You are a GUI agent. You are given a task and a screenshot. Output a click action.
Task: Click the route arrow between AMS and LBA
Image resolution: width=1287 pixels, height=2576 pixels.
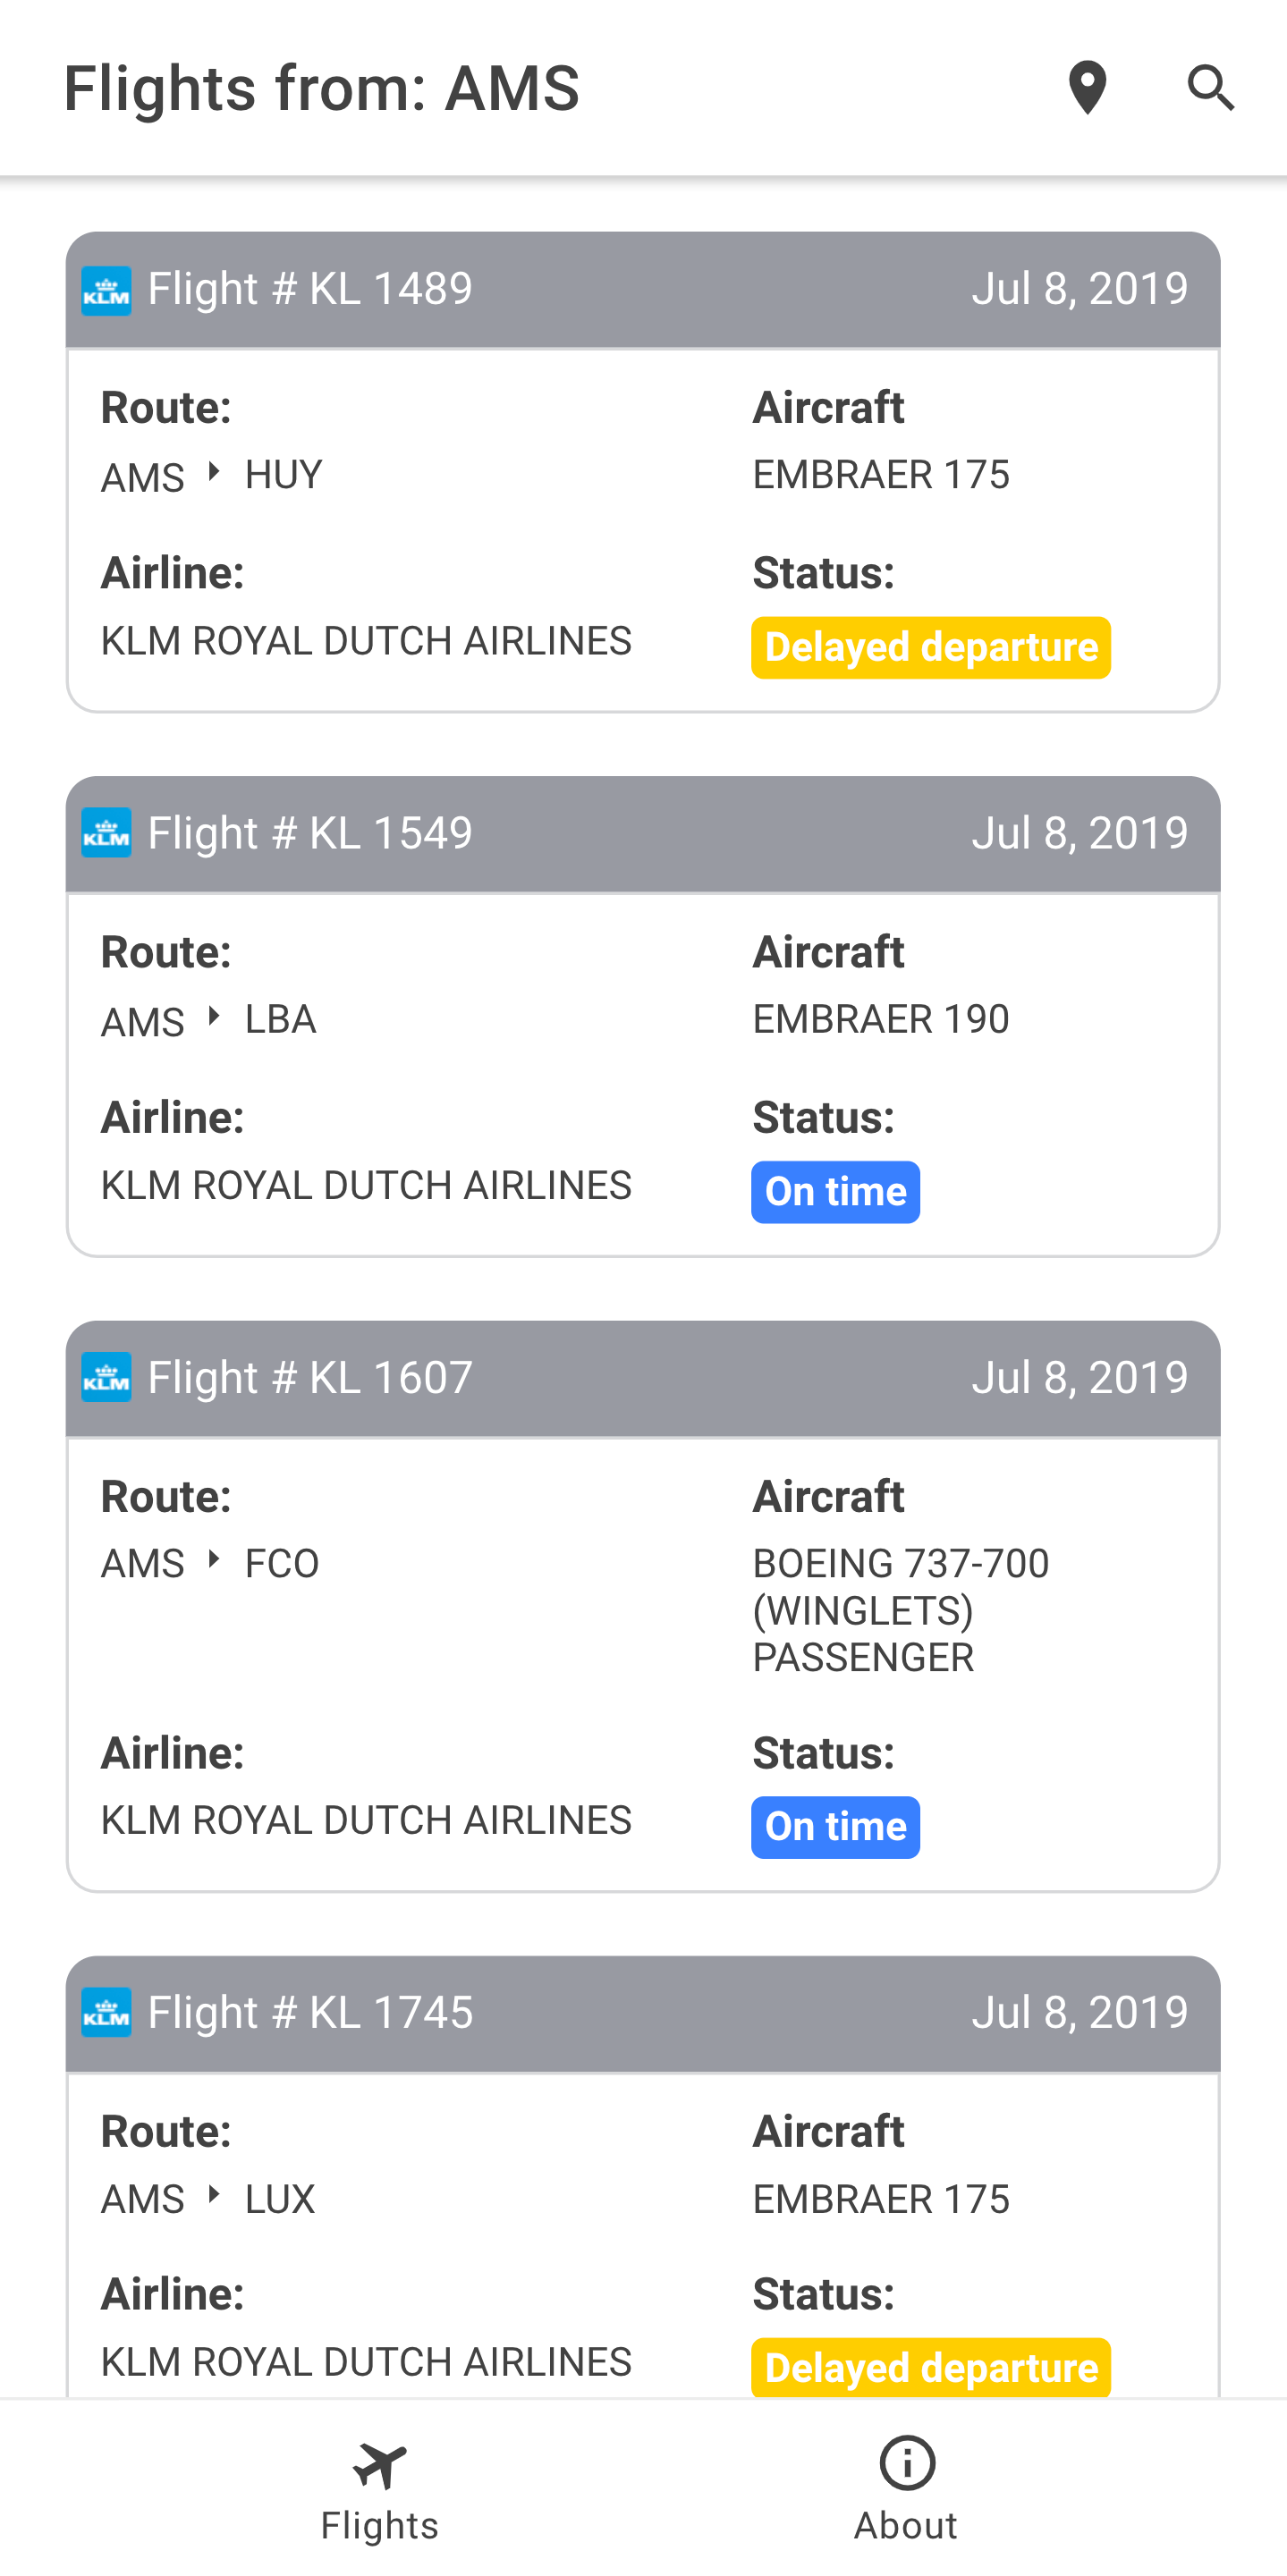coord(213,1016)
